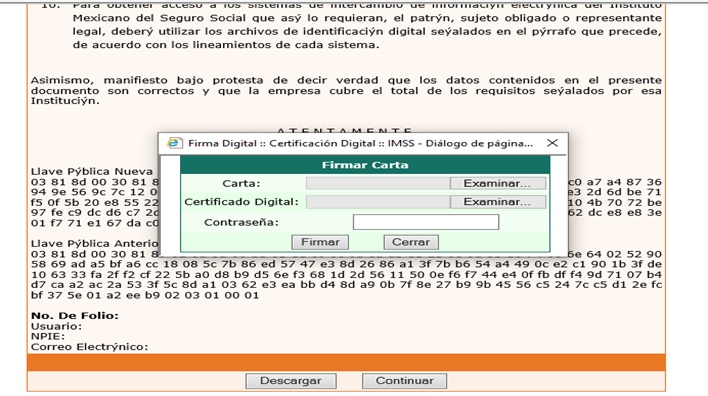Focus the Contraseña password field
The image size is (708, 396).
point(426,222)
